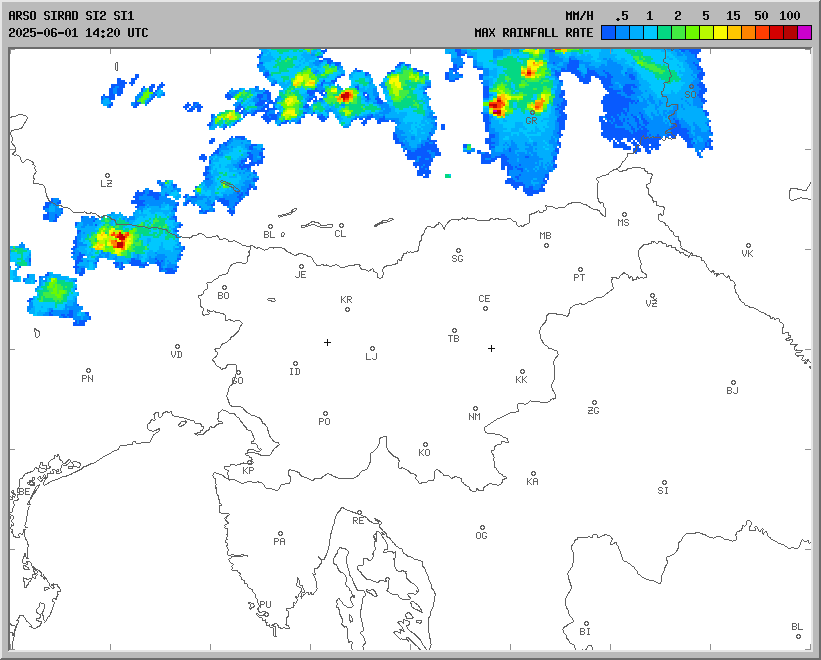The width and height of the screenshot is (821, 660).
Task: Select the MB station marker on map
Action: tap(546, 244)
